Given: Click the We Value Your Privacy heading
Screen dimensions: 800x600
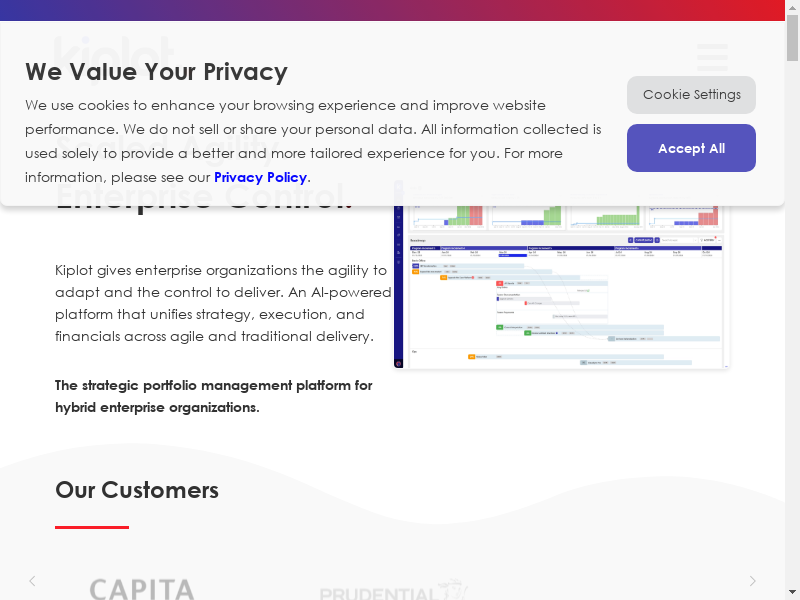Looking at the screenshot, I should pos(156,72).
